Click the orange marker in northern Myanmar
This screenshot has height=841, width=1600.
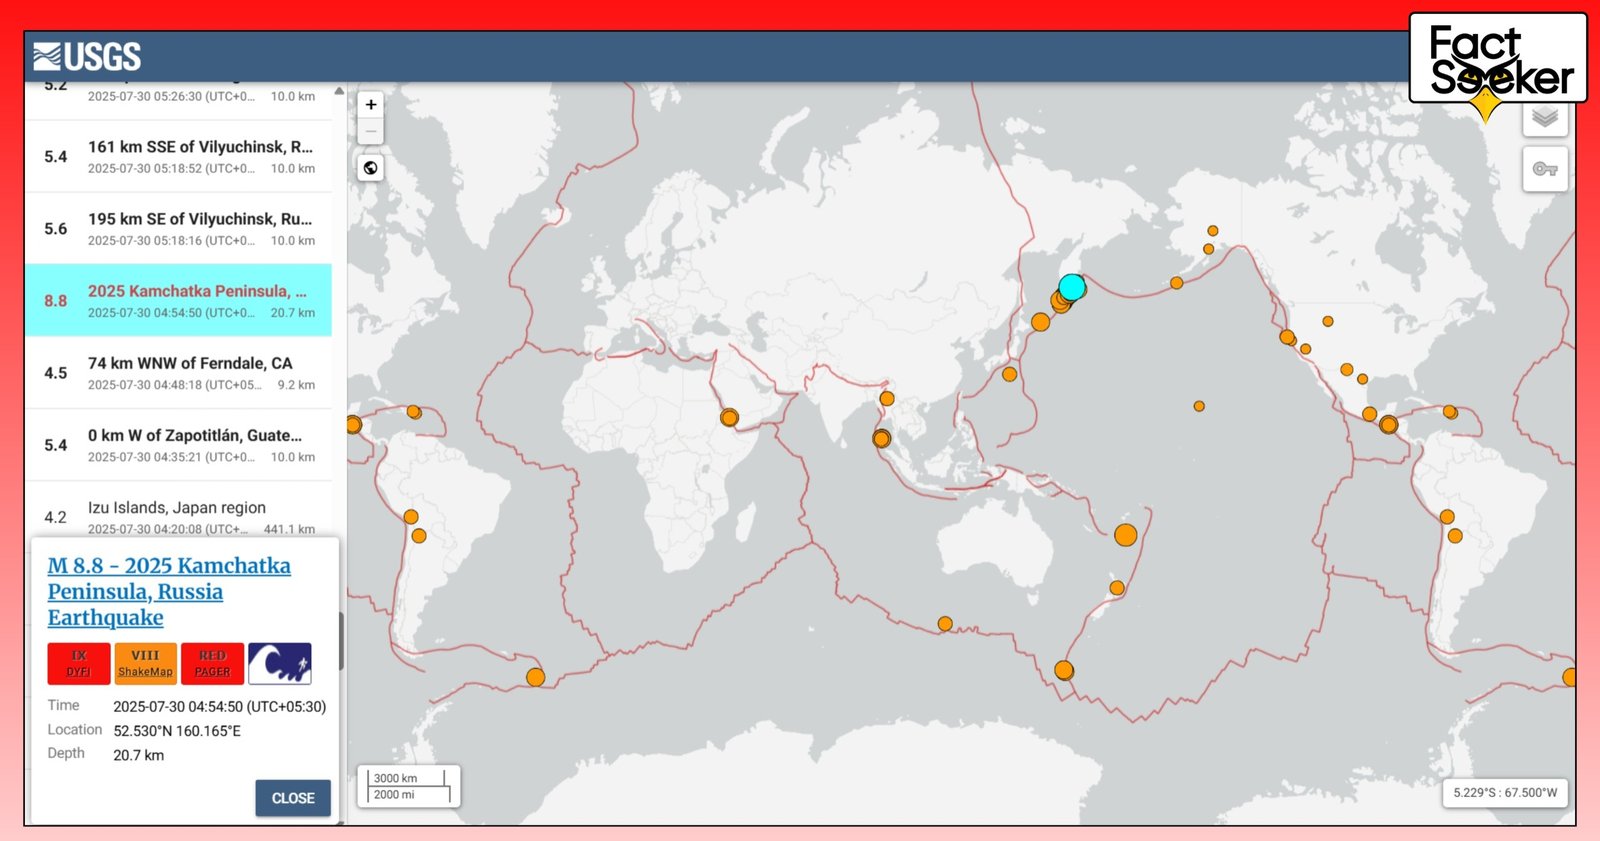pyautogui.click(x=887, y=398)
